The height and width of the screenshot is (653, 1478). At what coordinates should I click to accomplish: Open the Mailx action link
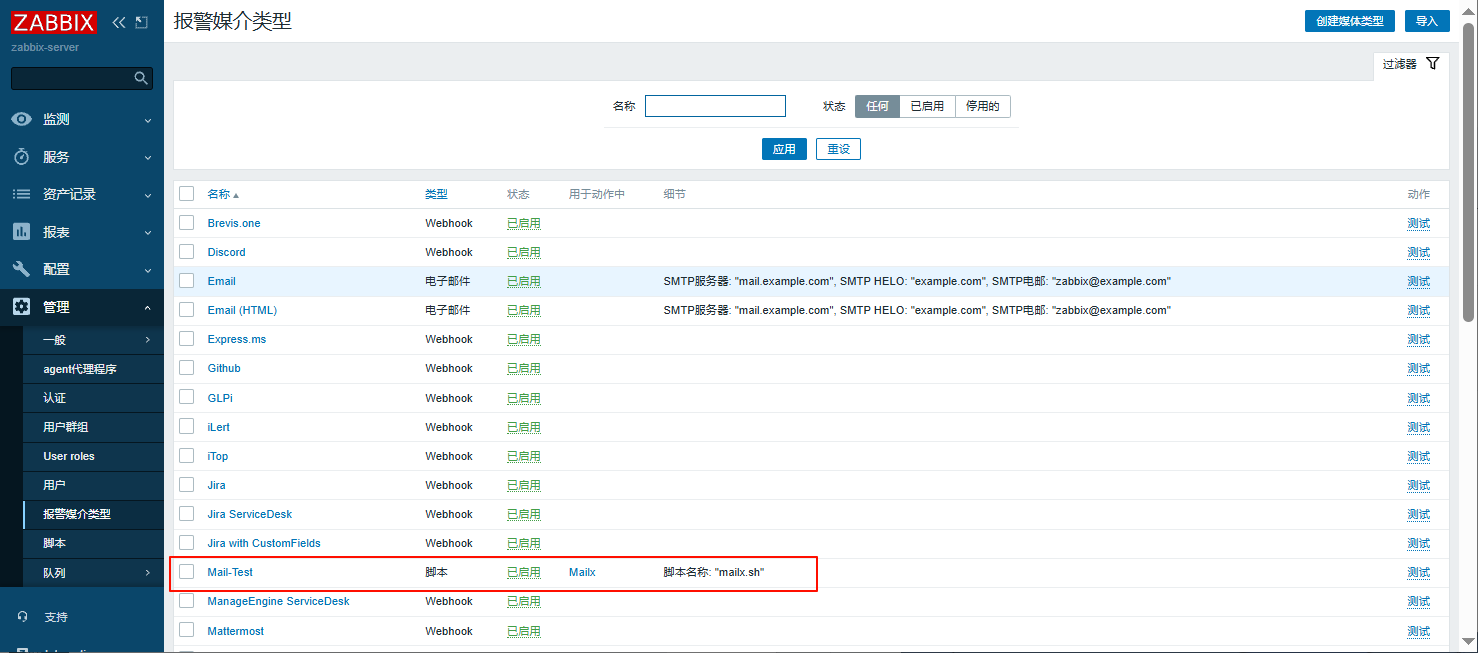pos(582,572)
